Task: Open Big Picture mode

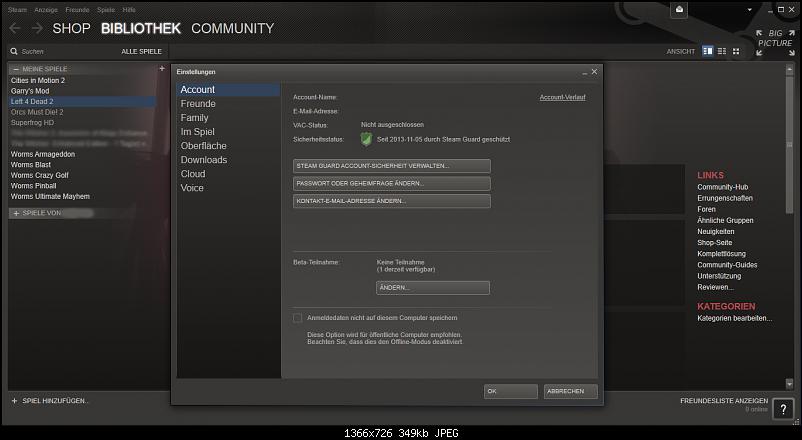Action: (x=775, y=36)
